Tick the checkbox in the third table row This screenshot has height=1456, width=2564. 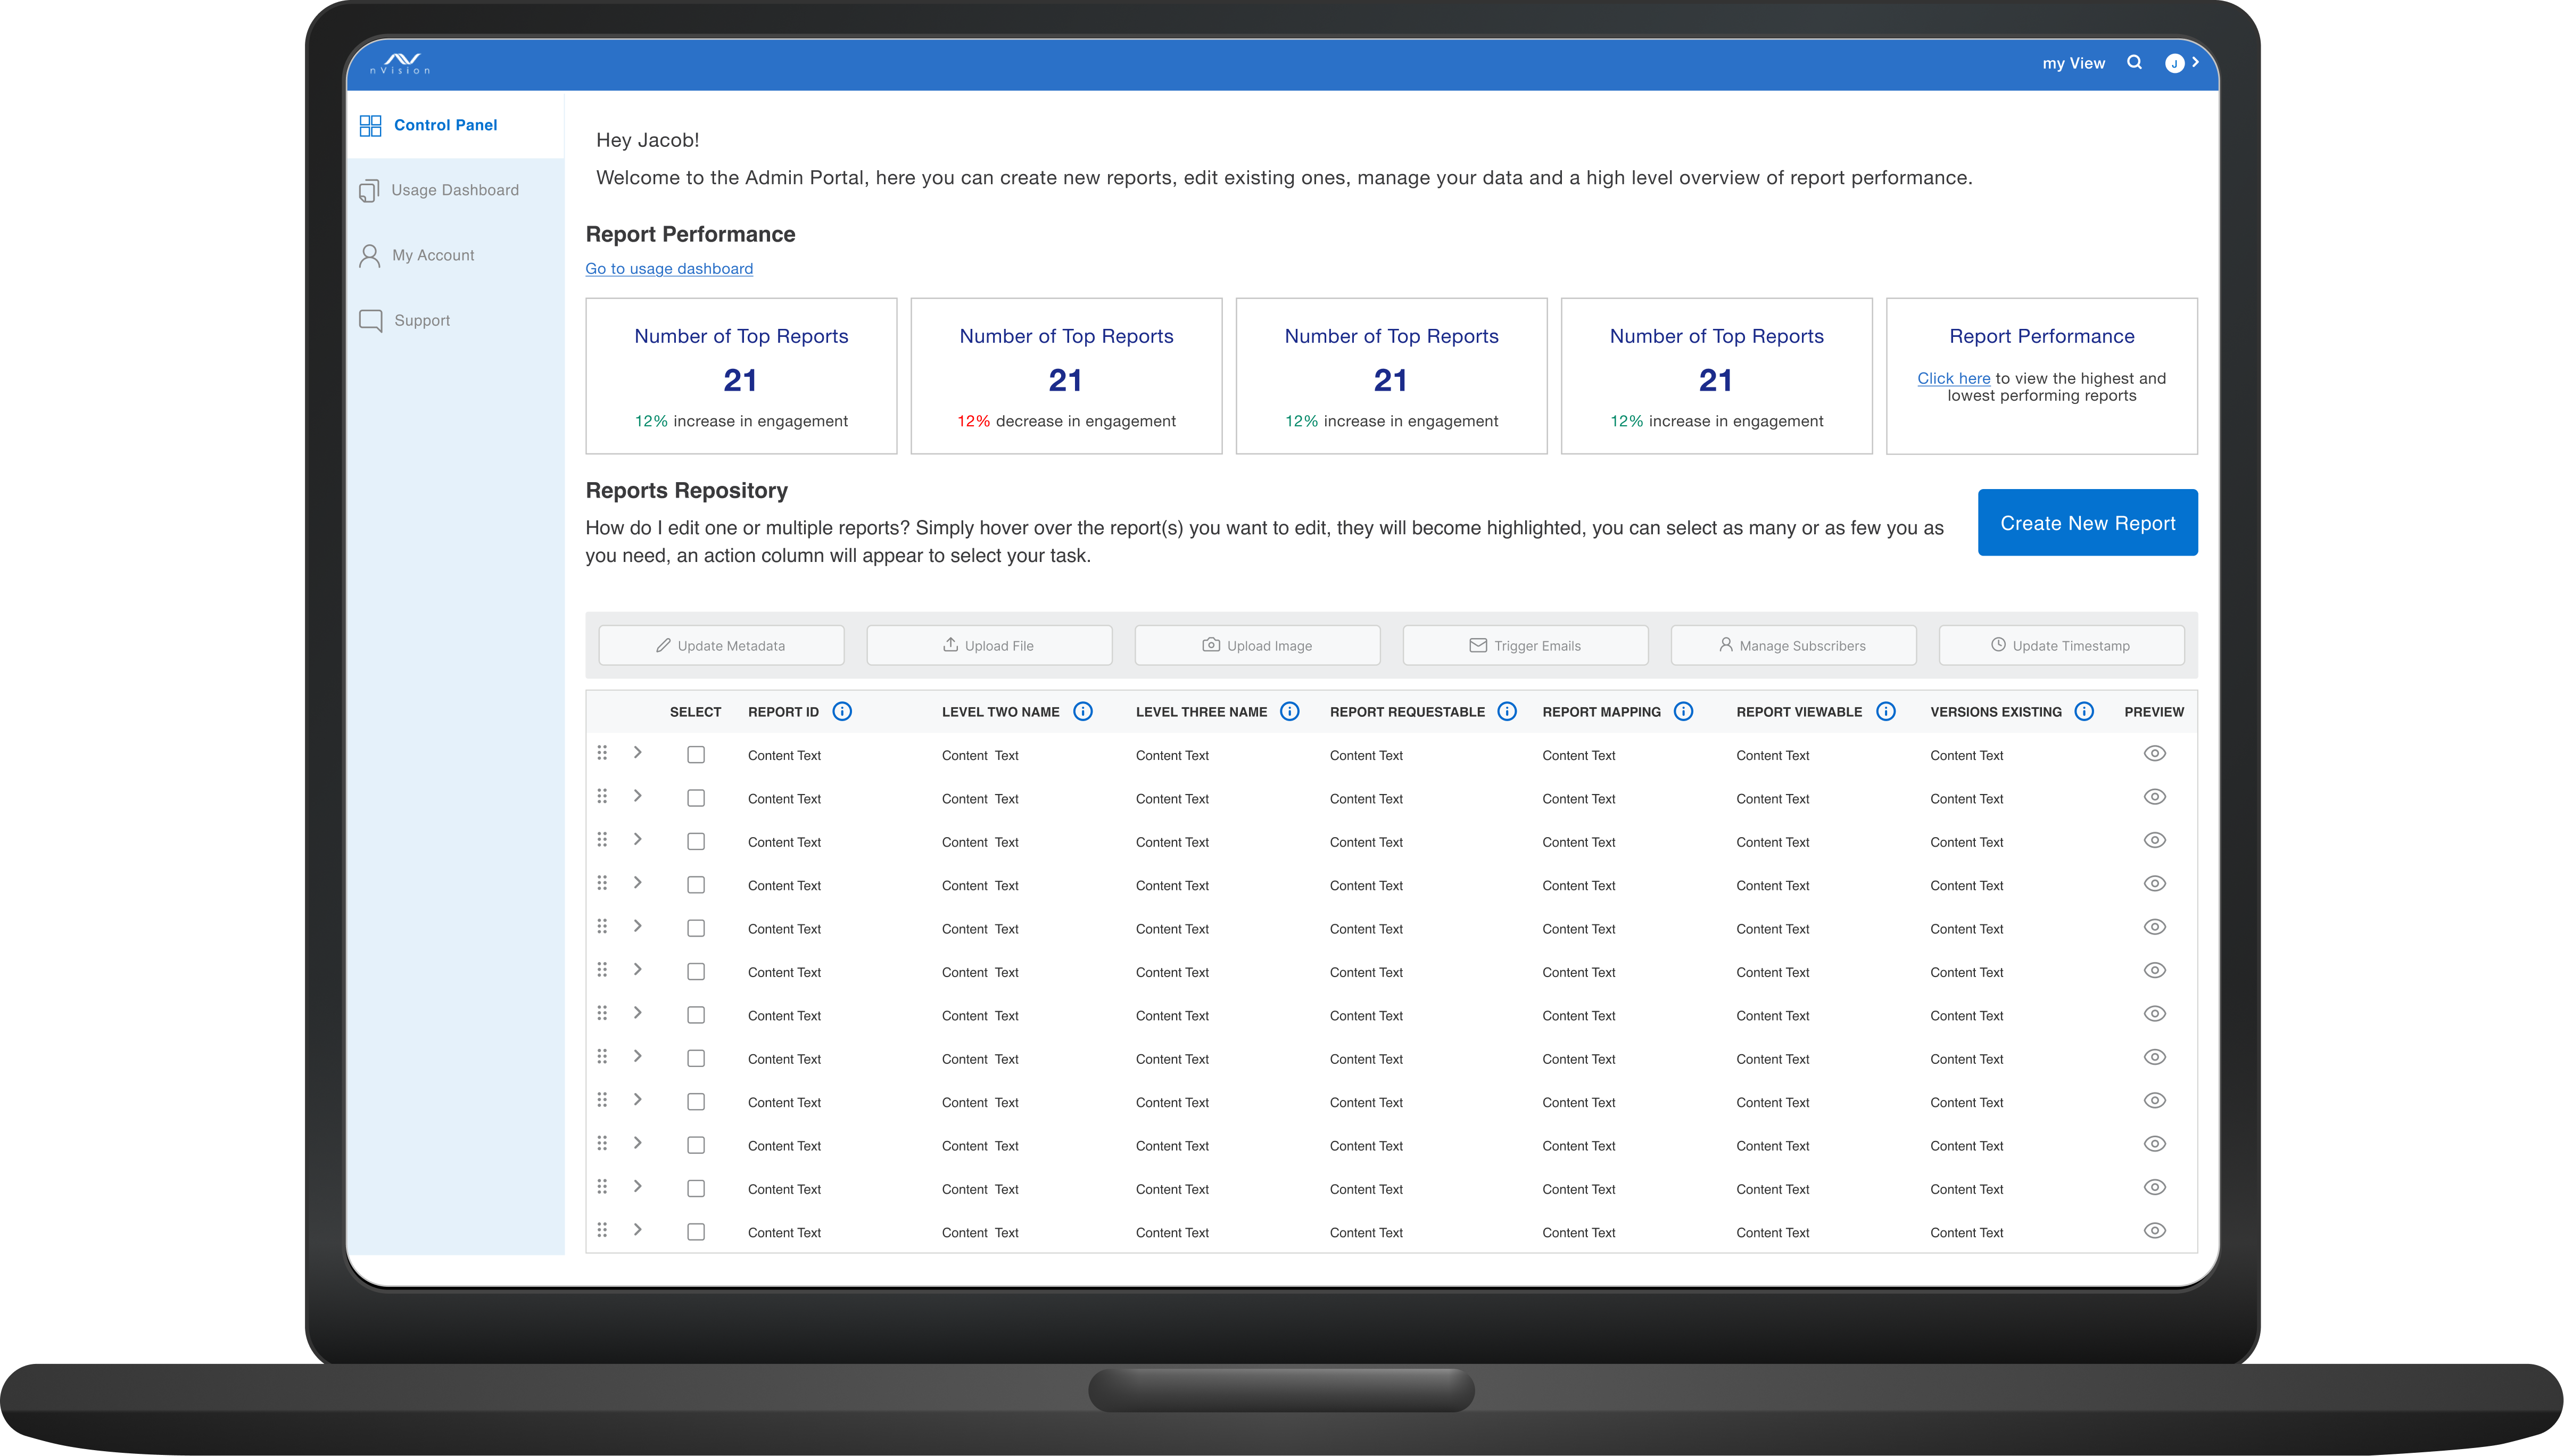[x=696, y=842]
